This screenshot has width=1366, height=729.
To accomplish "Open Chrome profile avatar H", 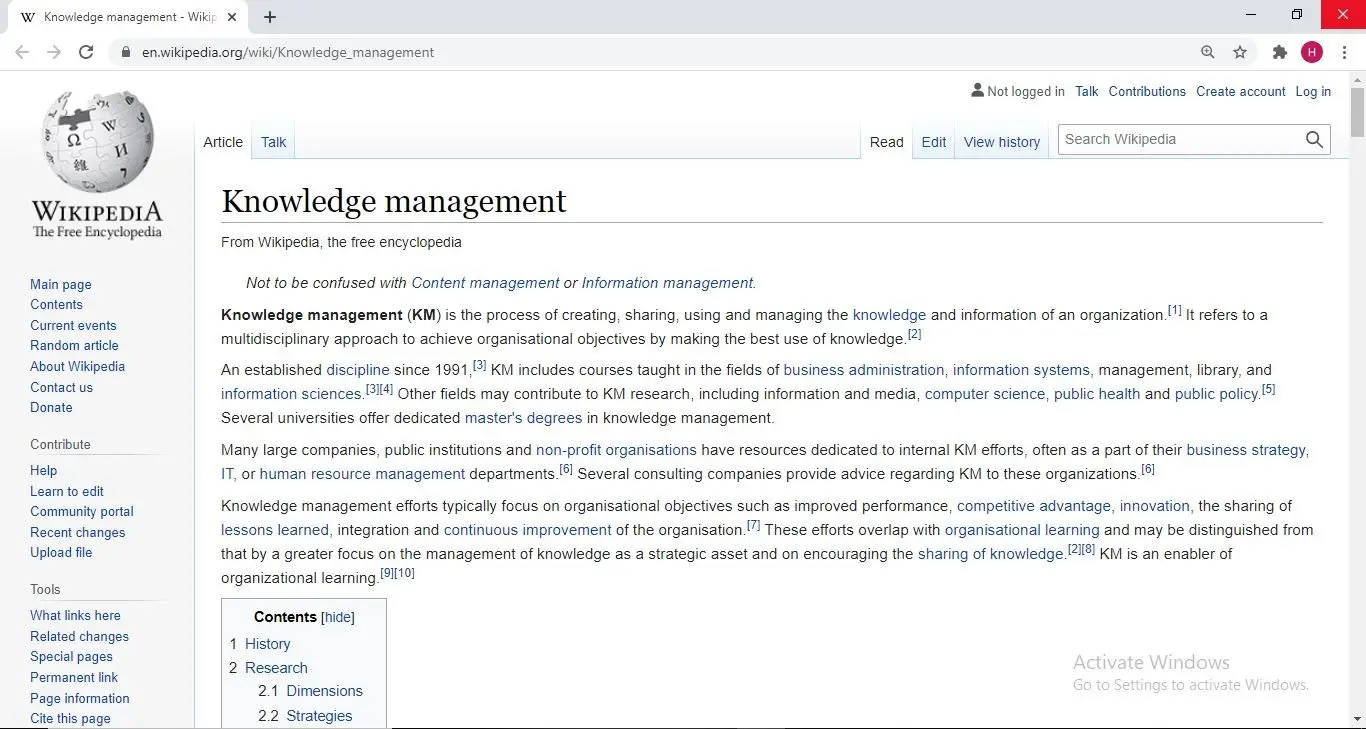I will [x=1312, y=52].
